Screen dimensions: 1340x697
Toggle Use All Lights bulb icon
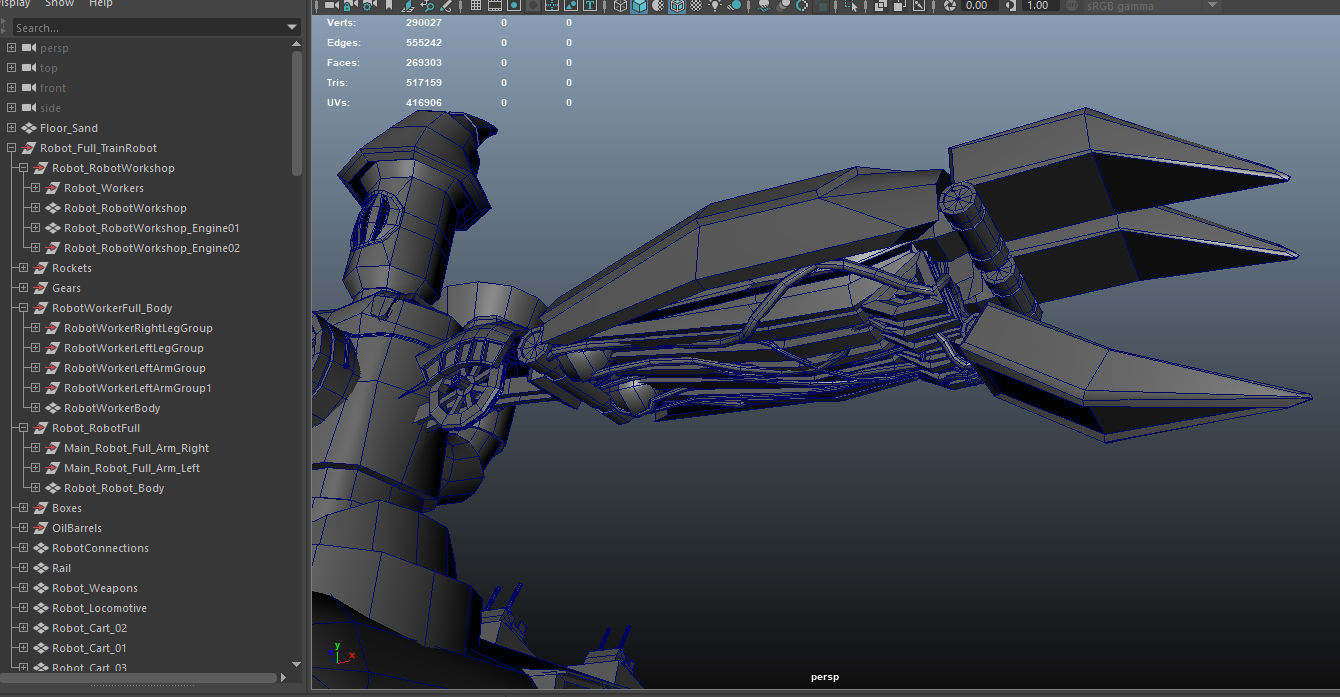pos(716,5)
